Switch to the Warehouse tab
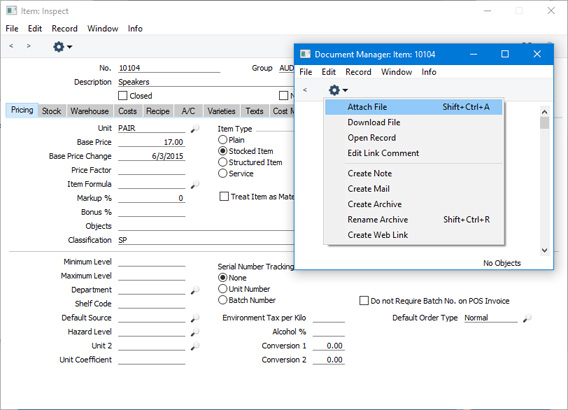This screenshot has width=568, height=410. point(89,111)
